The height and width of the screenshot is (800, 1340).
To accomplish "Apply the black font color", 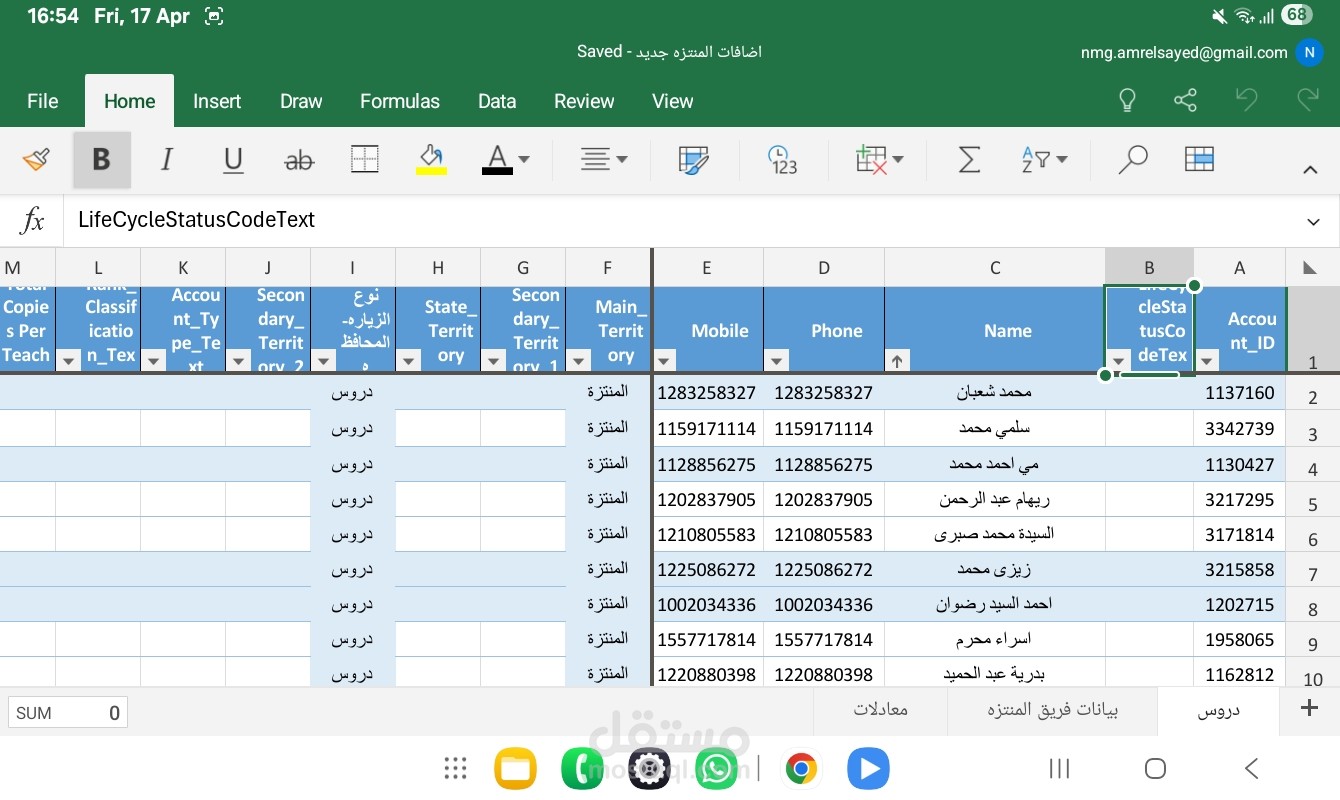I will tap(497, 159).
